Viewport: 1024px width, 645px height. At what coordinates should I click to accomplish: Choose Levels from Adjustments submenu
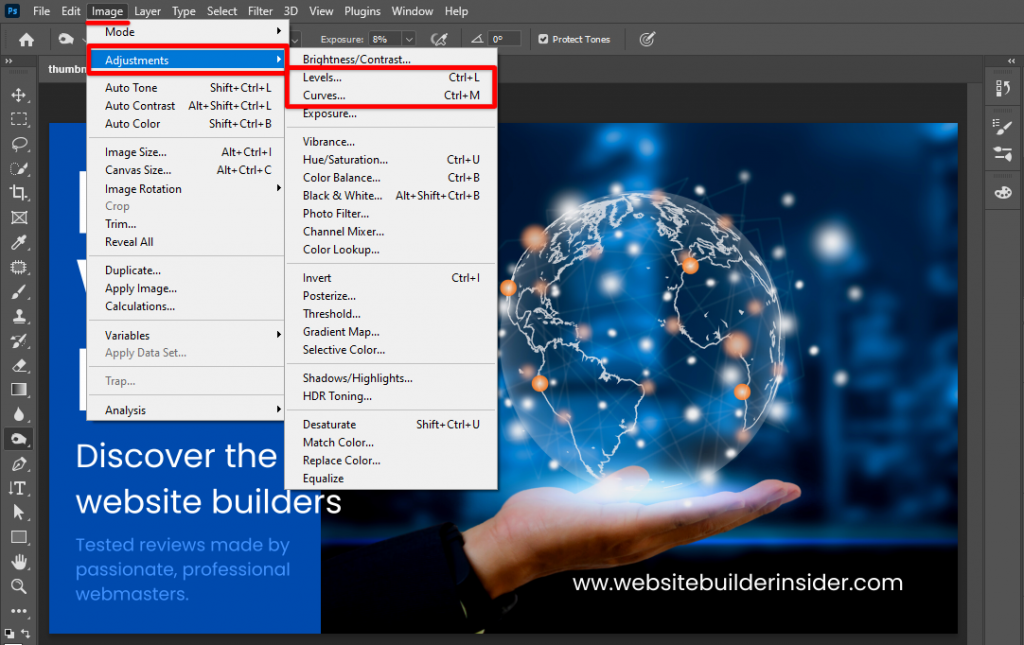(x=322, y=77)
